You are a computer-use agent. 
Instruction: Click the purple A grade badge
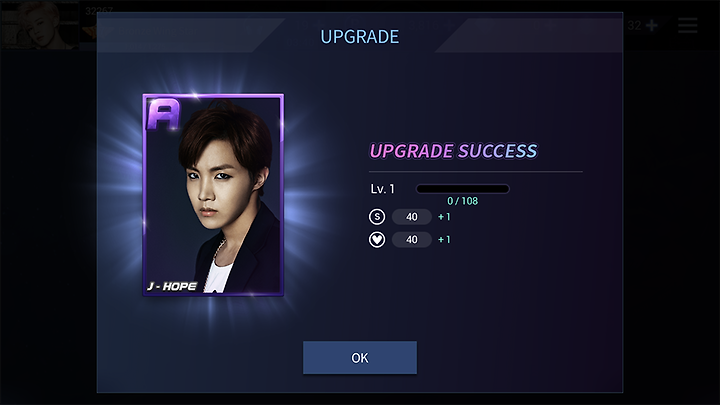[163, 115]
